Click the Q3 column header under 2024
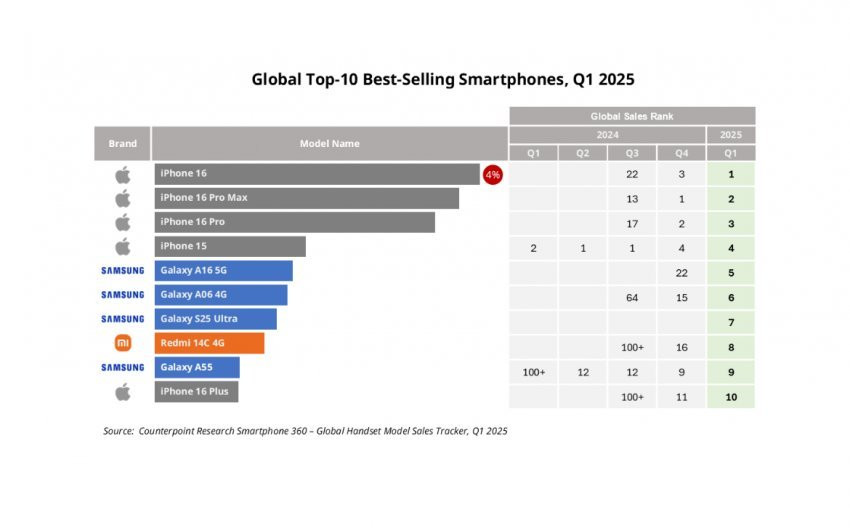Screen dimensions: 850x528 click(x=632, y=153)
